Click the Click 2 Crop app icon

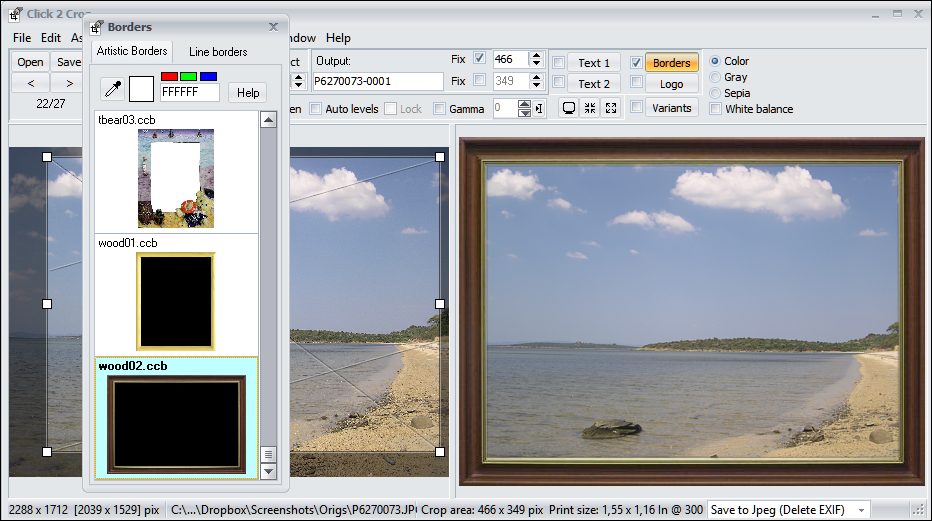pos(16,14)
